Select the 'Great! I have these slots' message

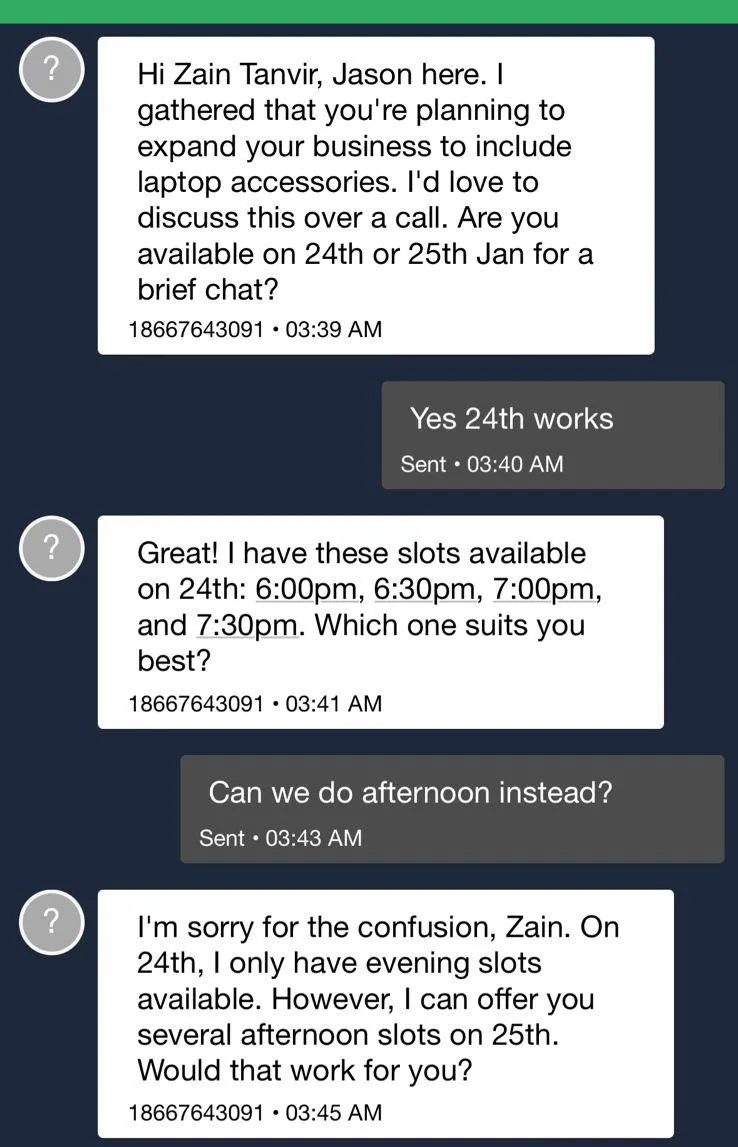(x=381, y=622)
